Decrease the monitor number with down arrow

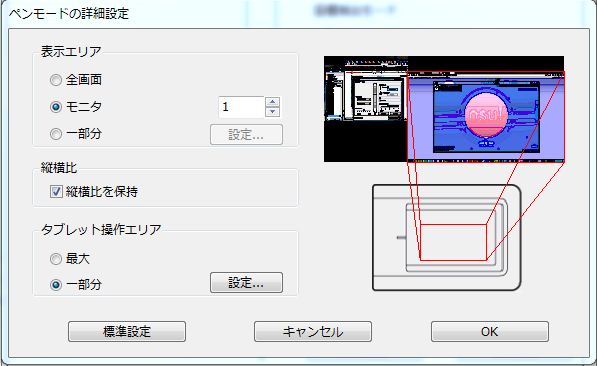pyautogui.click(x=272, y=112)
